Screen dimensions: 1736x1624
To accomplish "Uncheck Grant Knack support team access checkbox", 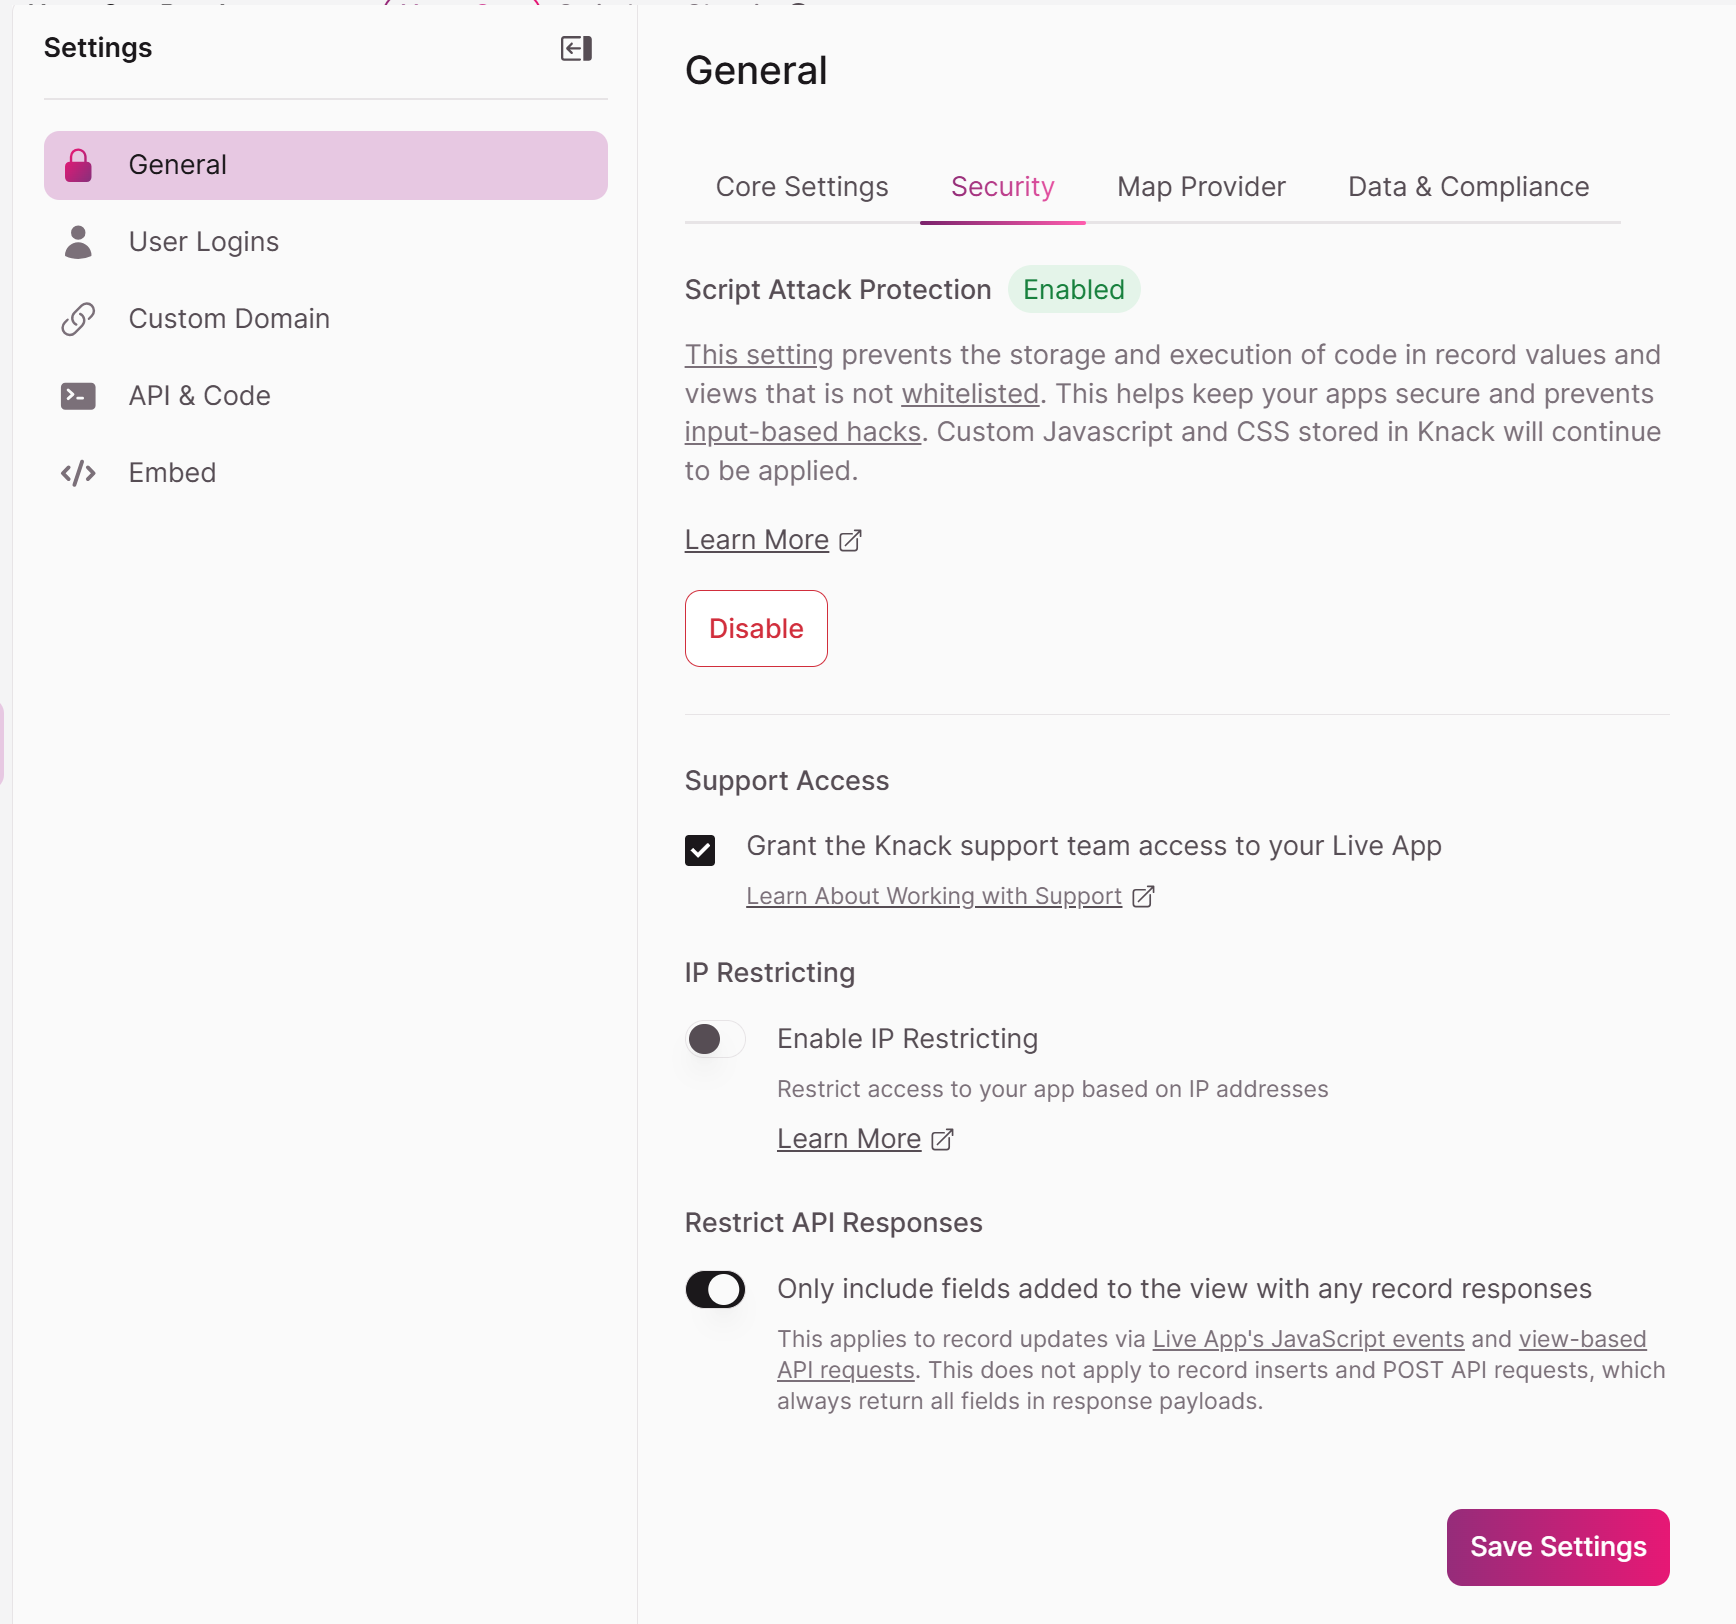I will 700,850.
